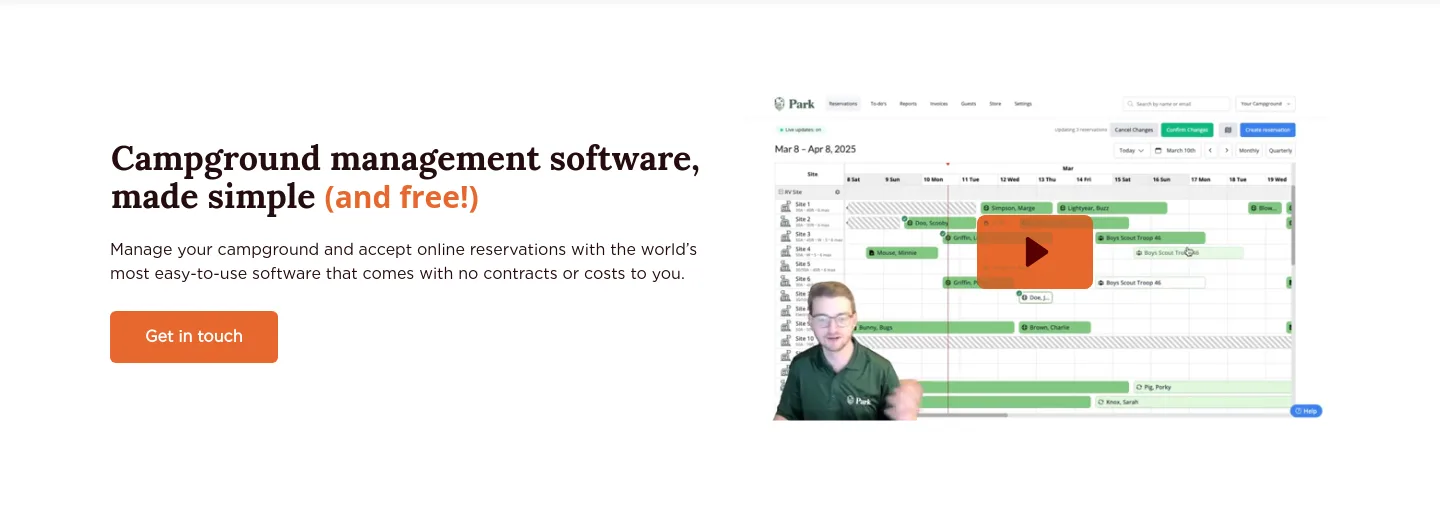
Task: Click the orange Get in touch button
Action: pyautogui.click(x=194, y=337)
